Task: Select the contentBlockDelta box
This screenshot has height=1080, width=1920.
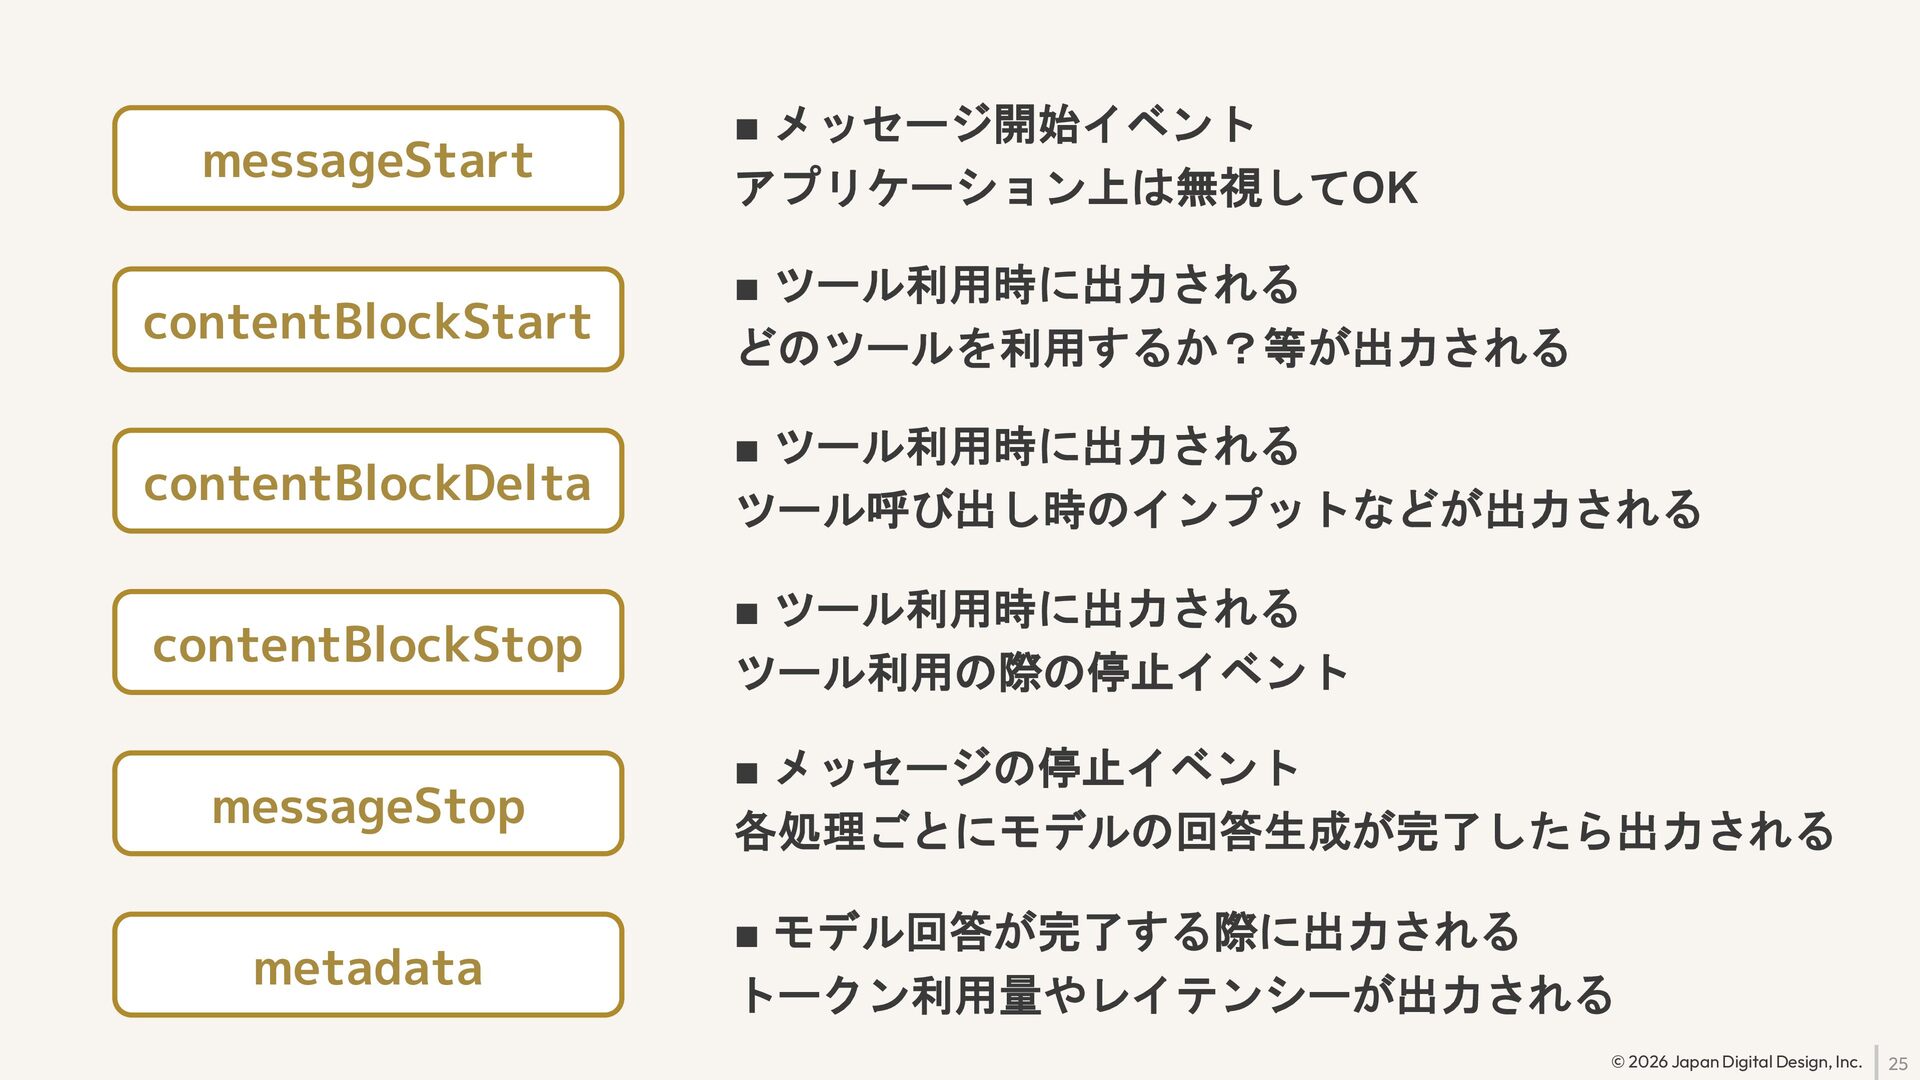Action: (x=368, y=482)
